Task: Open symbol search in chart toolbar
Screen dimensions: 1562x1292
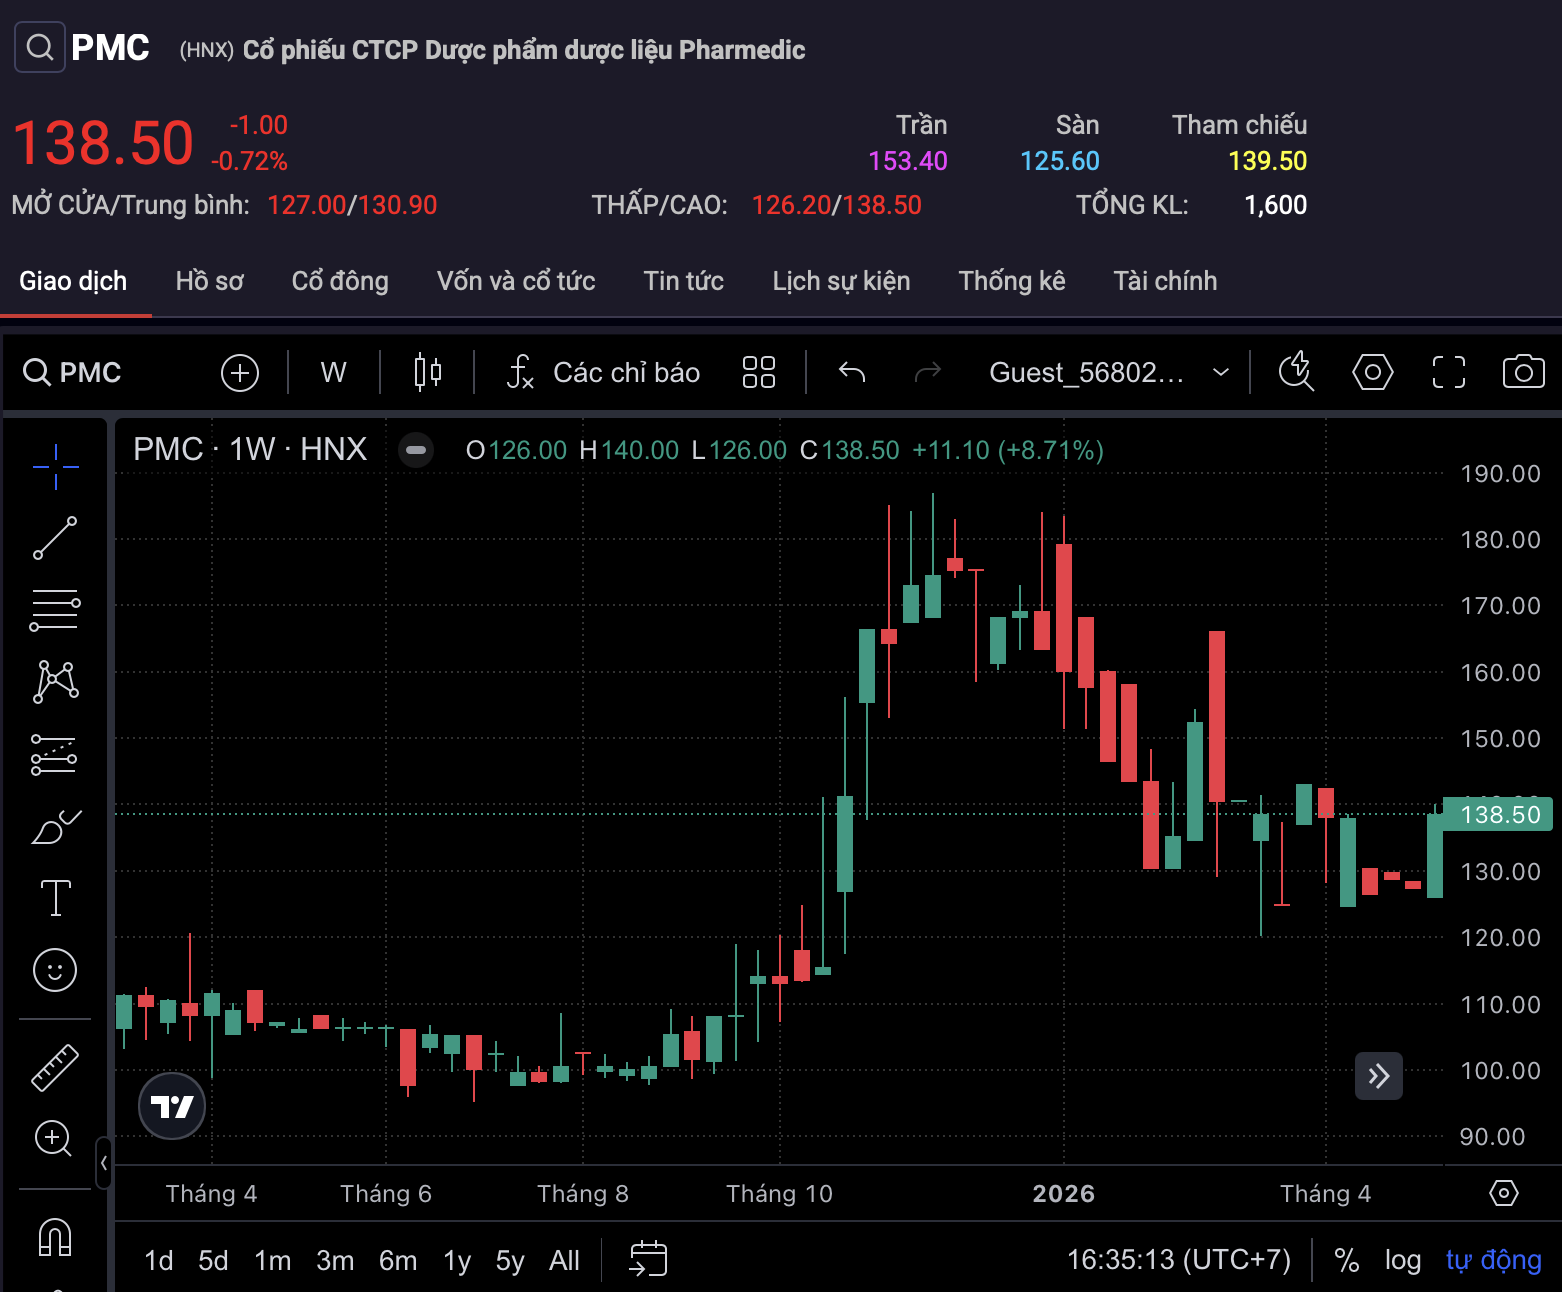Action: coord(72,373)
